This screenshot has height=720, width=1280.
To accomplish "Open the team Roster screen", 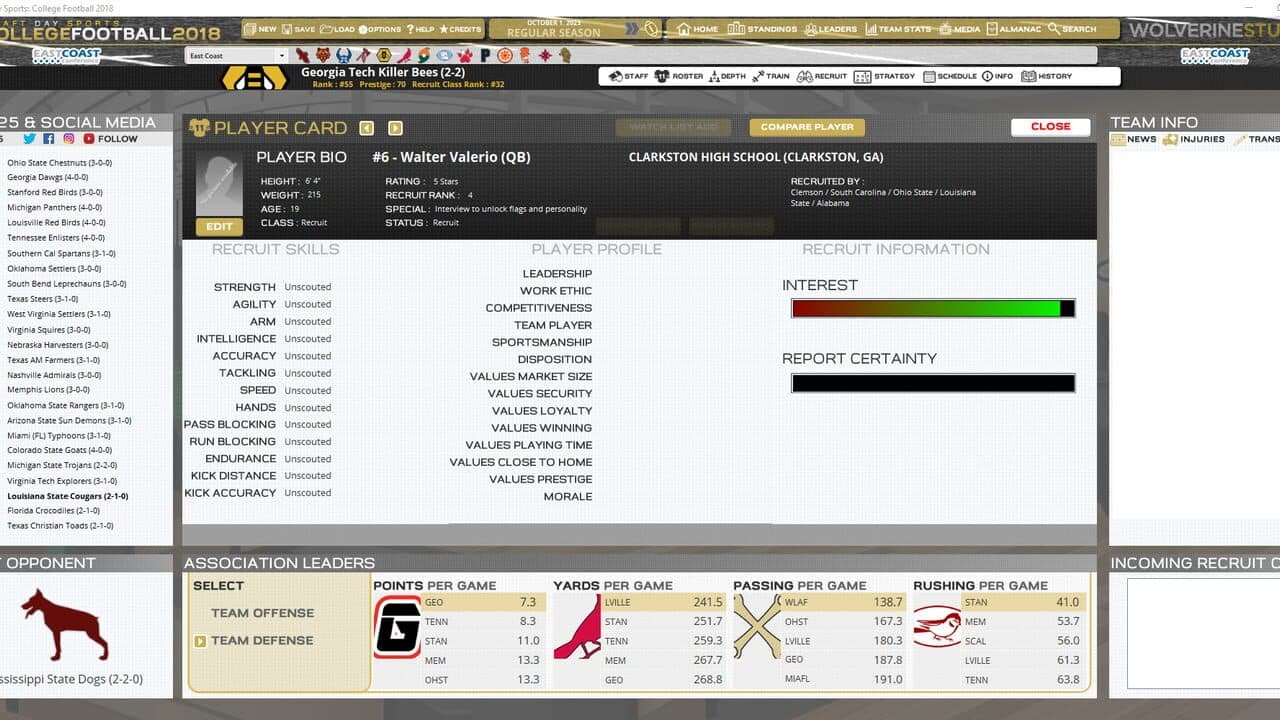I will click(x=678, y=76).
